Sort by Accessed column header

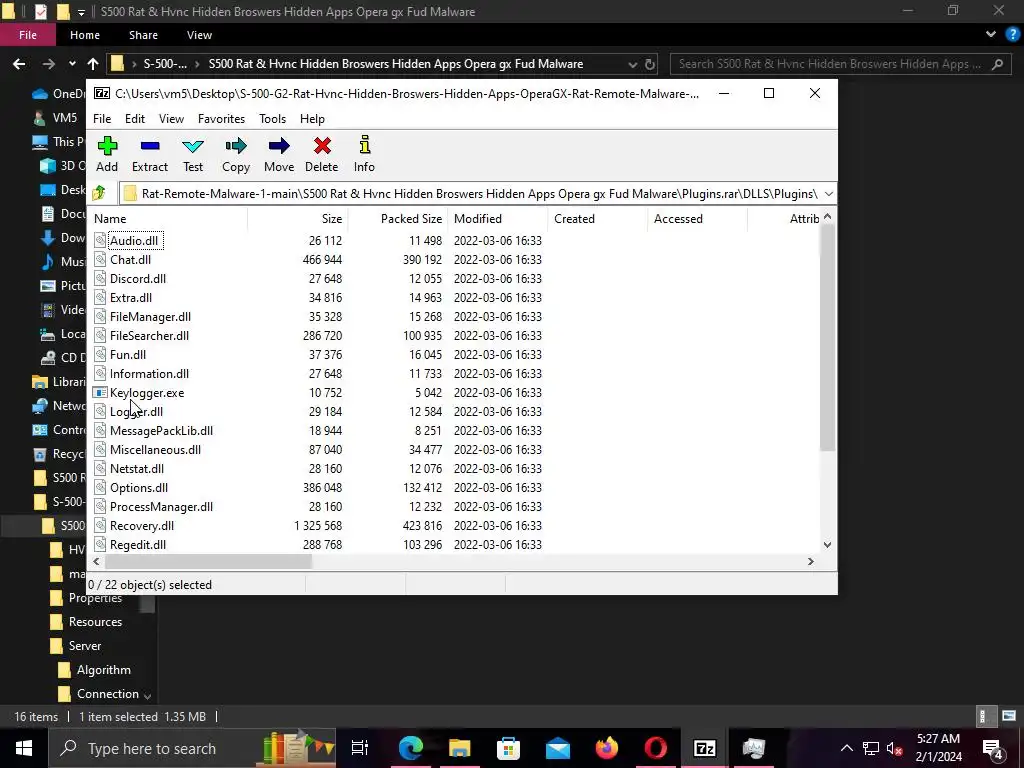(x=697, y=219)
